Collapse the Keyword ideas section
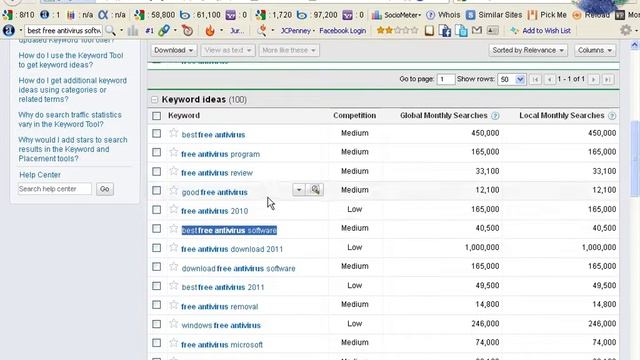Screen dimensions: 640x360 (x=154, y=100)
